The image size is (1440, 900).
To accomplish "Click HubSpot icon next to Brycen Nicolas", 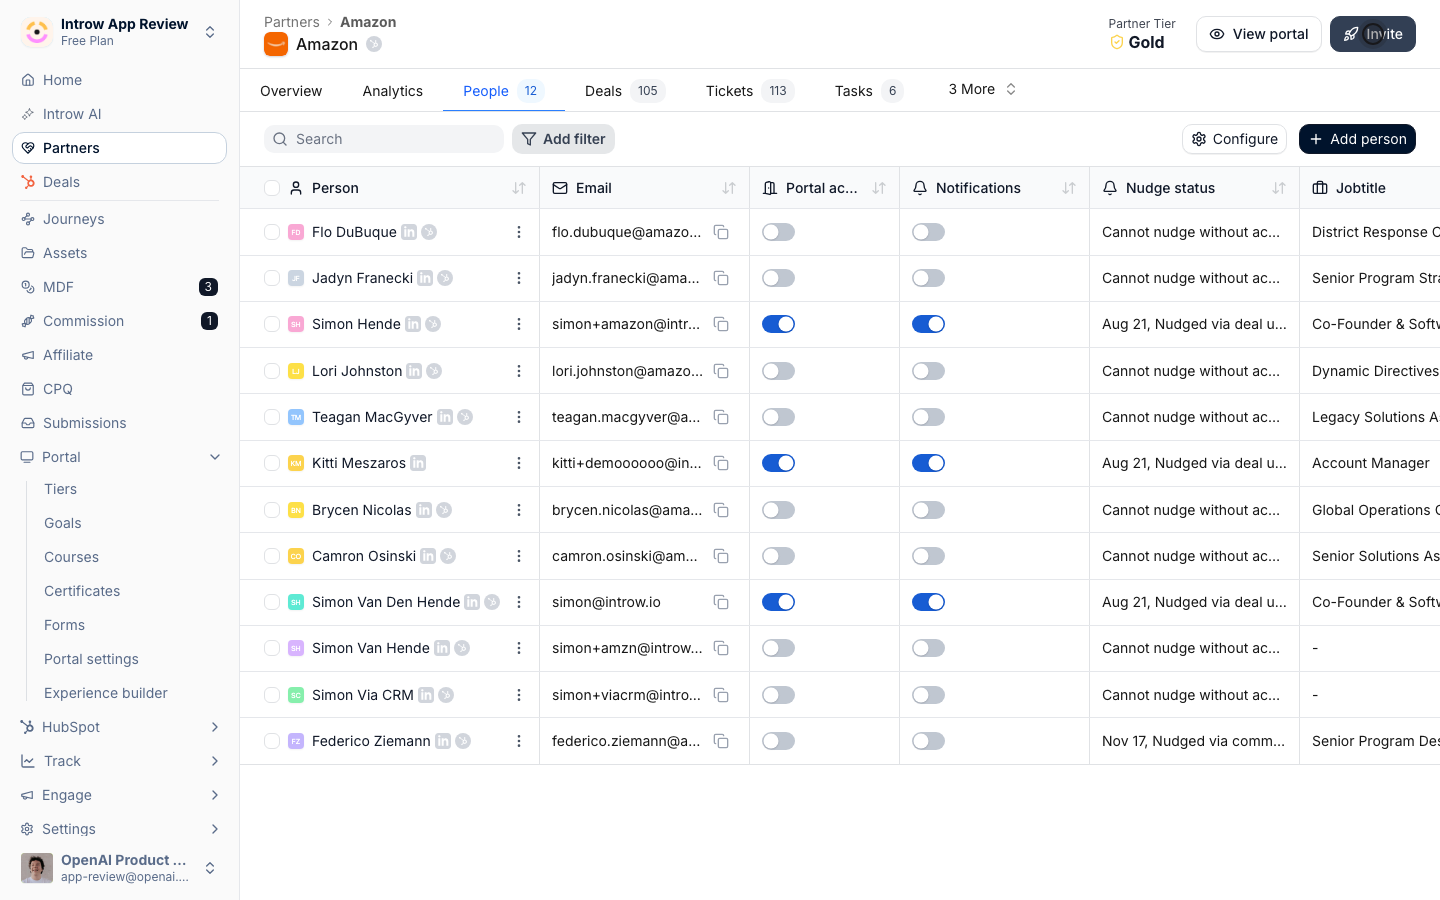I will pos(444,510).
